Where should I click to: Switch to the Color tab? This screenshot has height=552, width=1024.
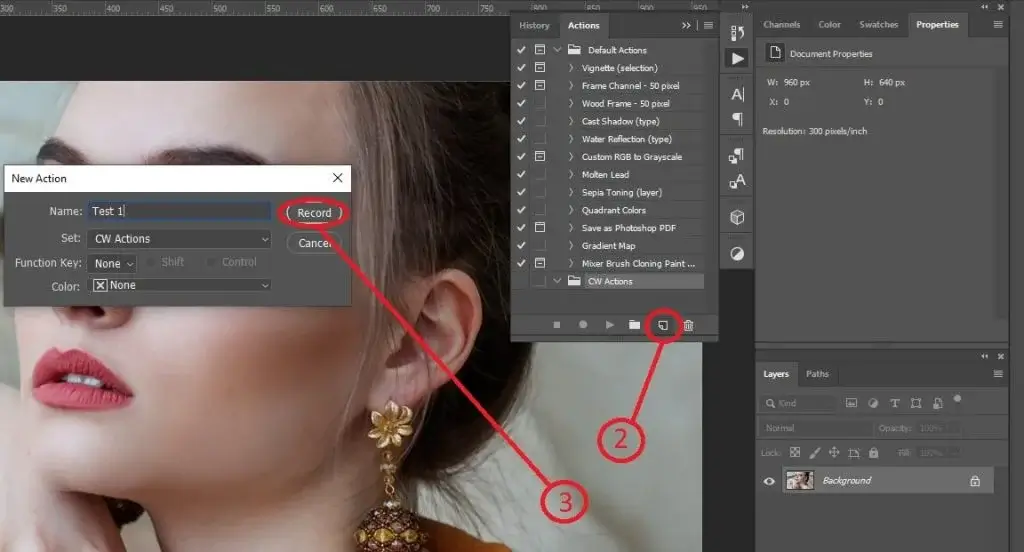pyautogui.click(x=829, y=24)
